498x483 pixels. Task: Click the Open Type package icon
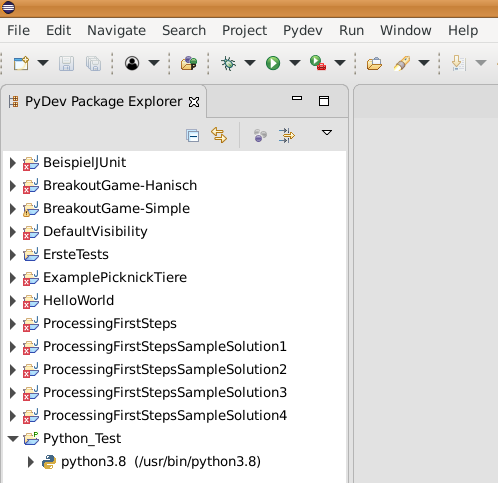coord(189,63)
